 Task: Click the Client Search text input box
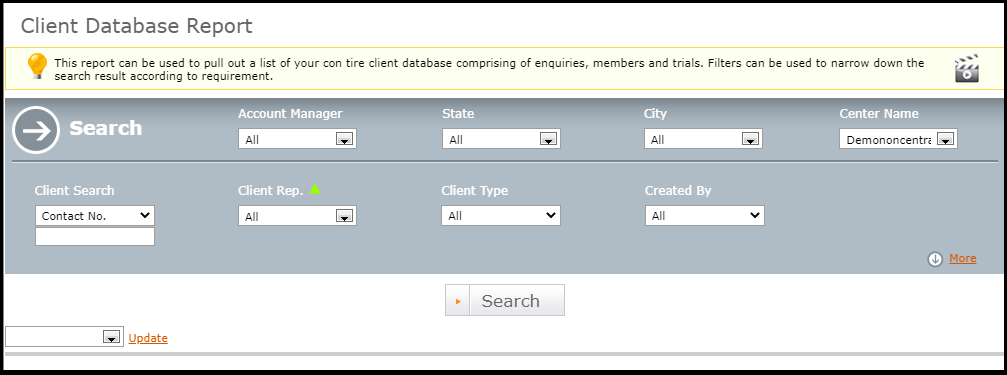pyautogui.click(x=95, y=237)
